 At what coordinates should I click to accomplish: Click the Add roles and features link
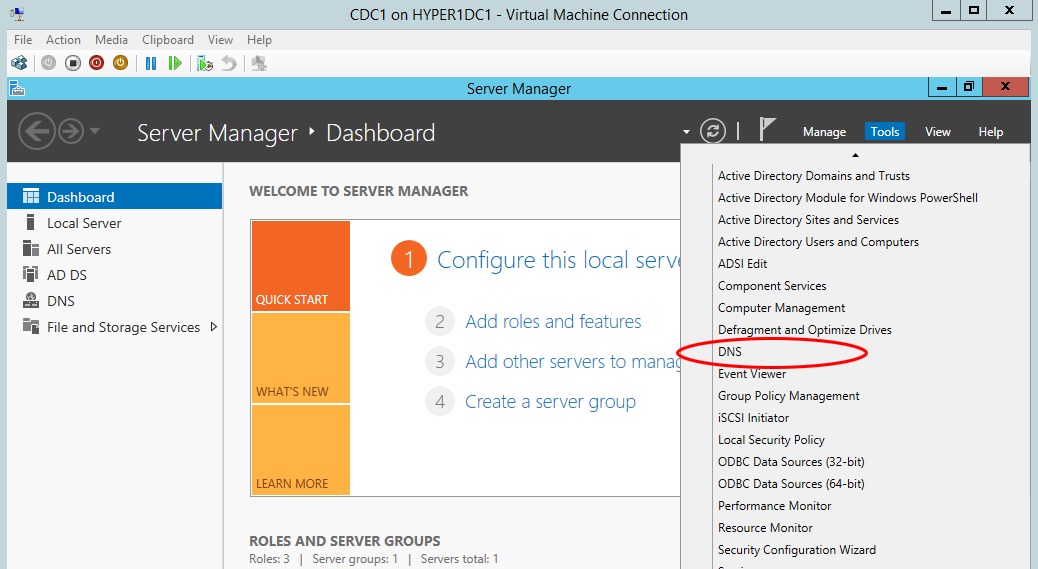tap(553, 322)
